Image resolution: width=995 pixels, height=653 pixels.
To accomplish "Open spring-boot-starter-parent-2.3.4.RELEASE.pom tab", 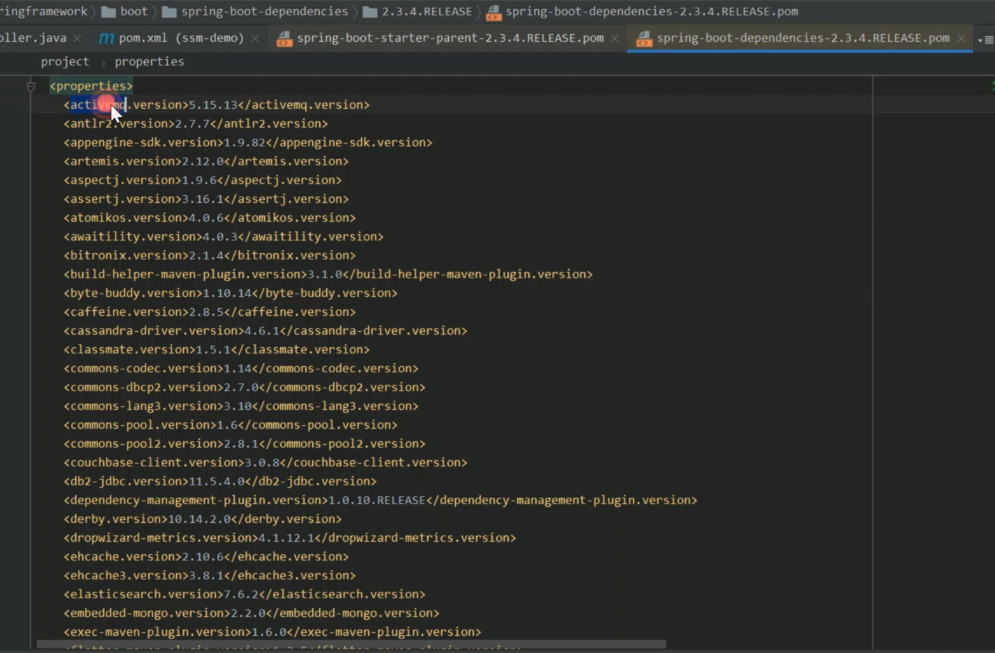I will tap(450, 38).
